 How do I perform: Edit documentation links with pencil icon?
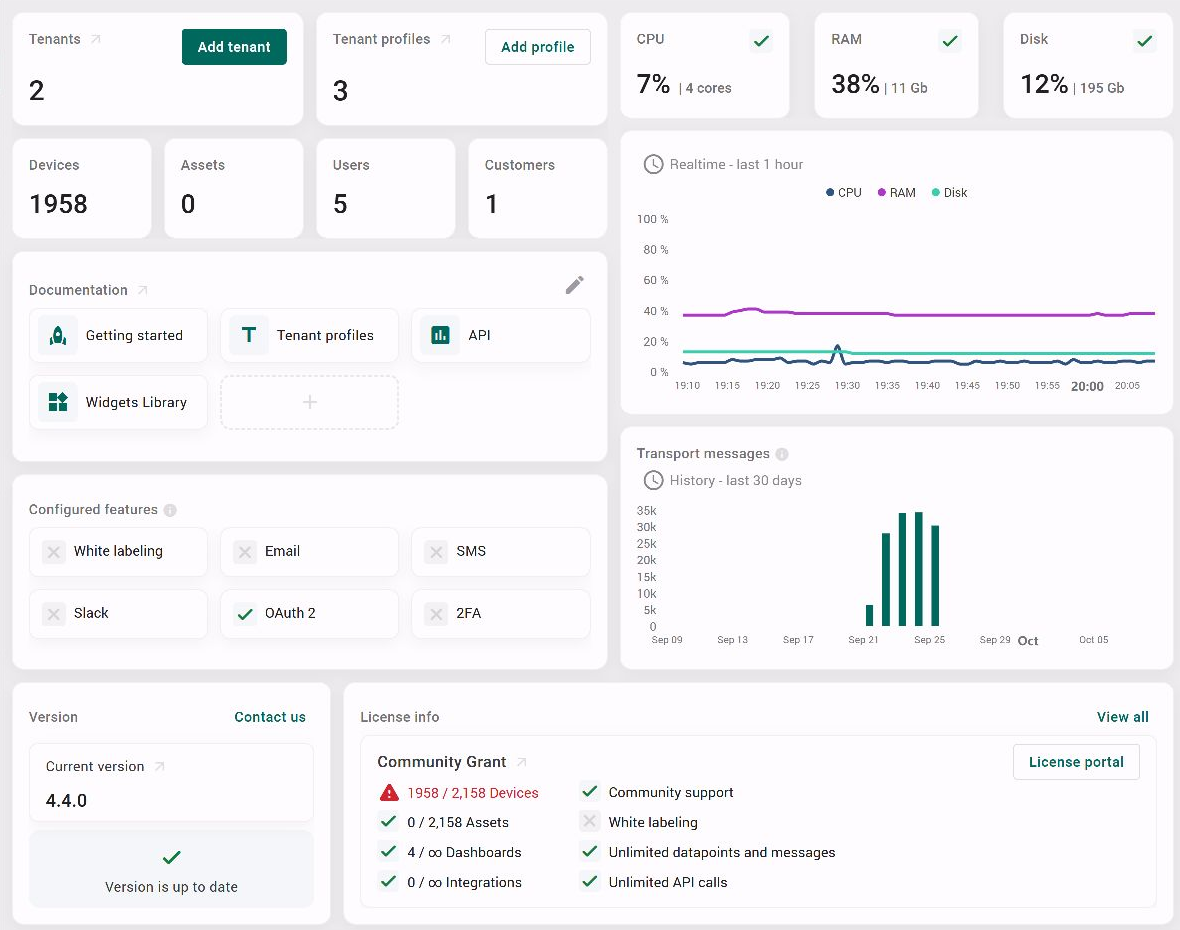[574, 285]
